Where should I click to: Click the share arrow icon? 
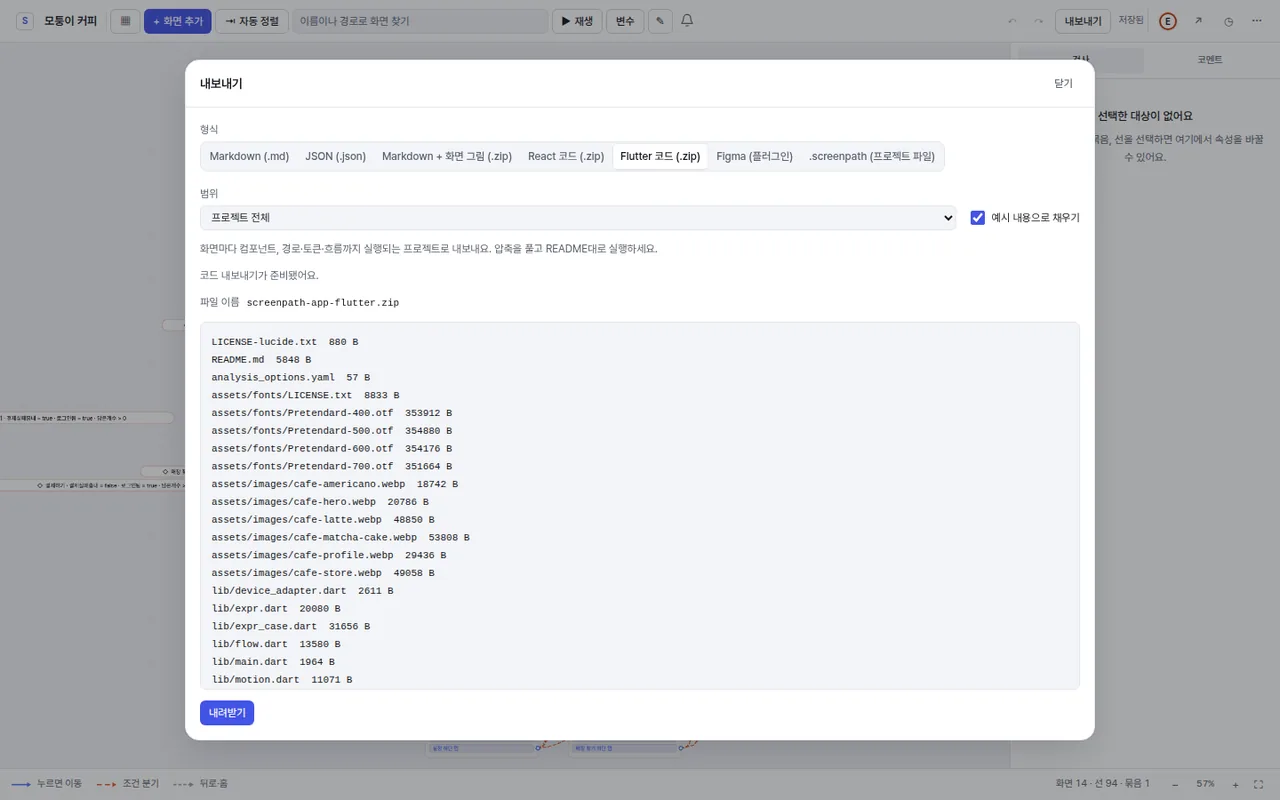pos(1198,21)
